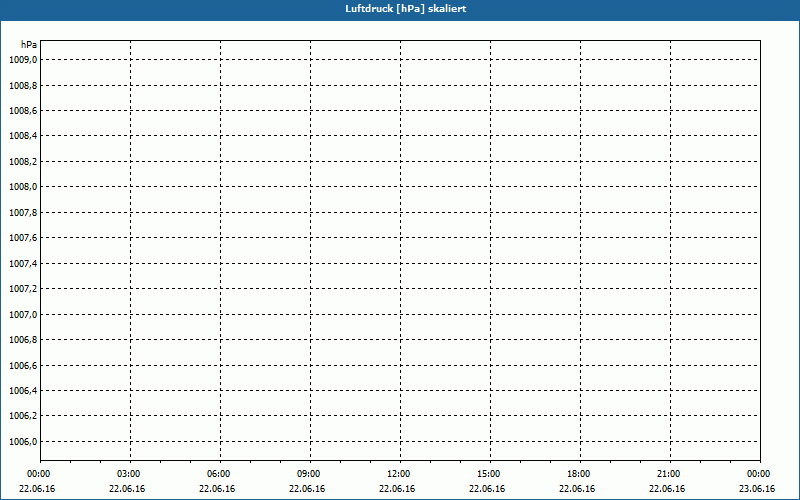
Task: Select the 1007,8 y-axis label
Action: point(23,212)
